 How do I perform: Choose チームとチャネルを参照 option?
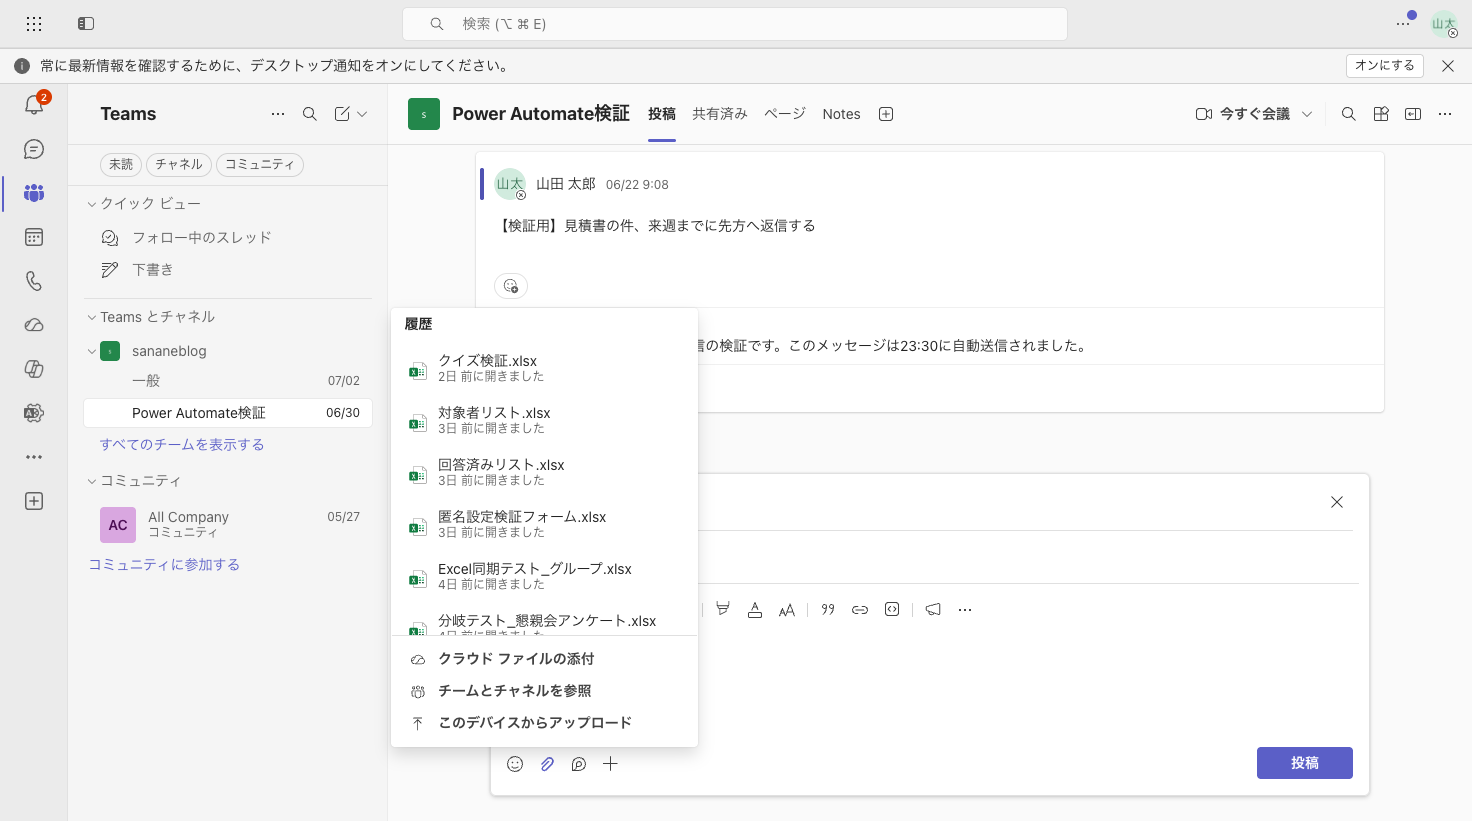[x=544, y=691]
